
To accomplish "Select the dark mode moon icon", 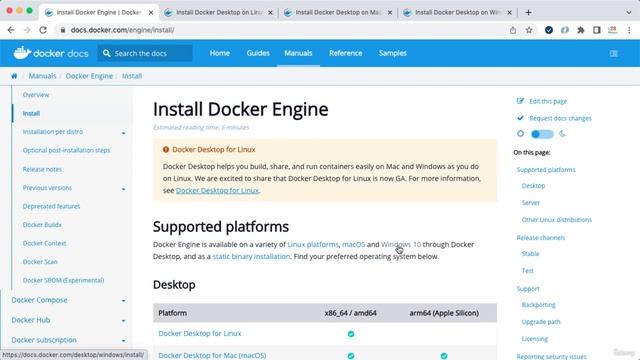I will [562, 133].
